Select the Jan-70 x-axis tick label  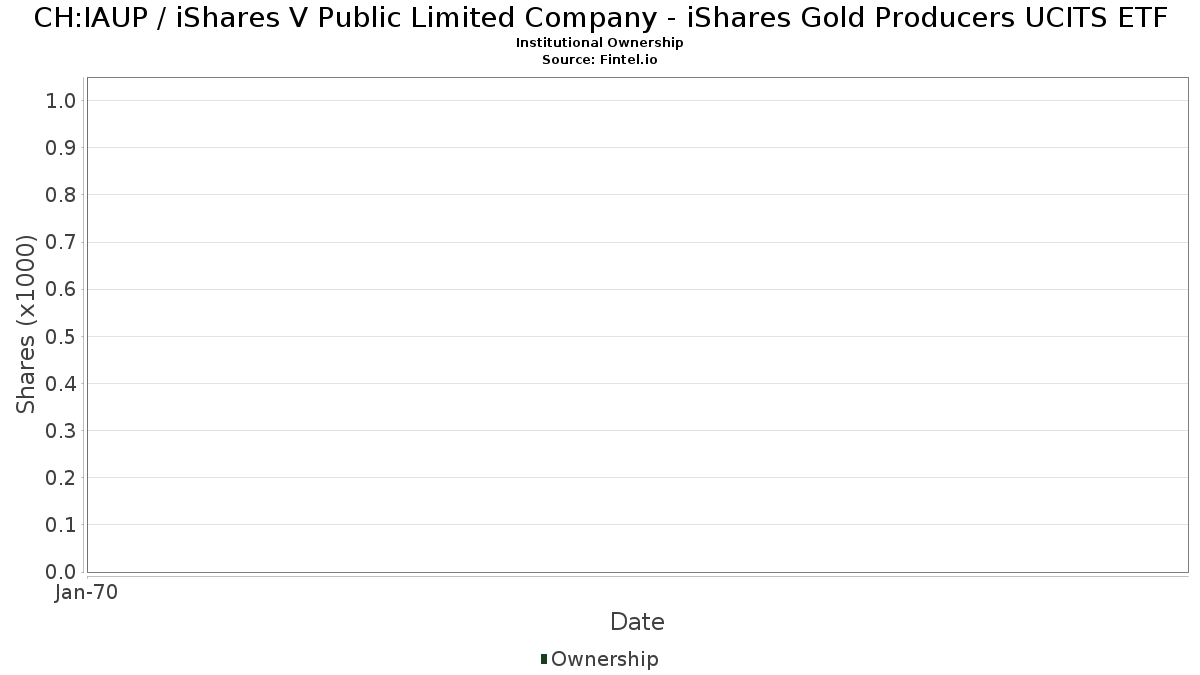[87, 593]
